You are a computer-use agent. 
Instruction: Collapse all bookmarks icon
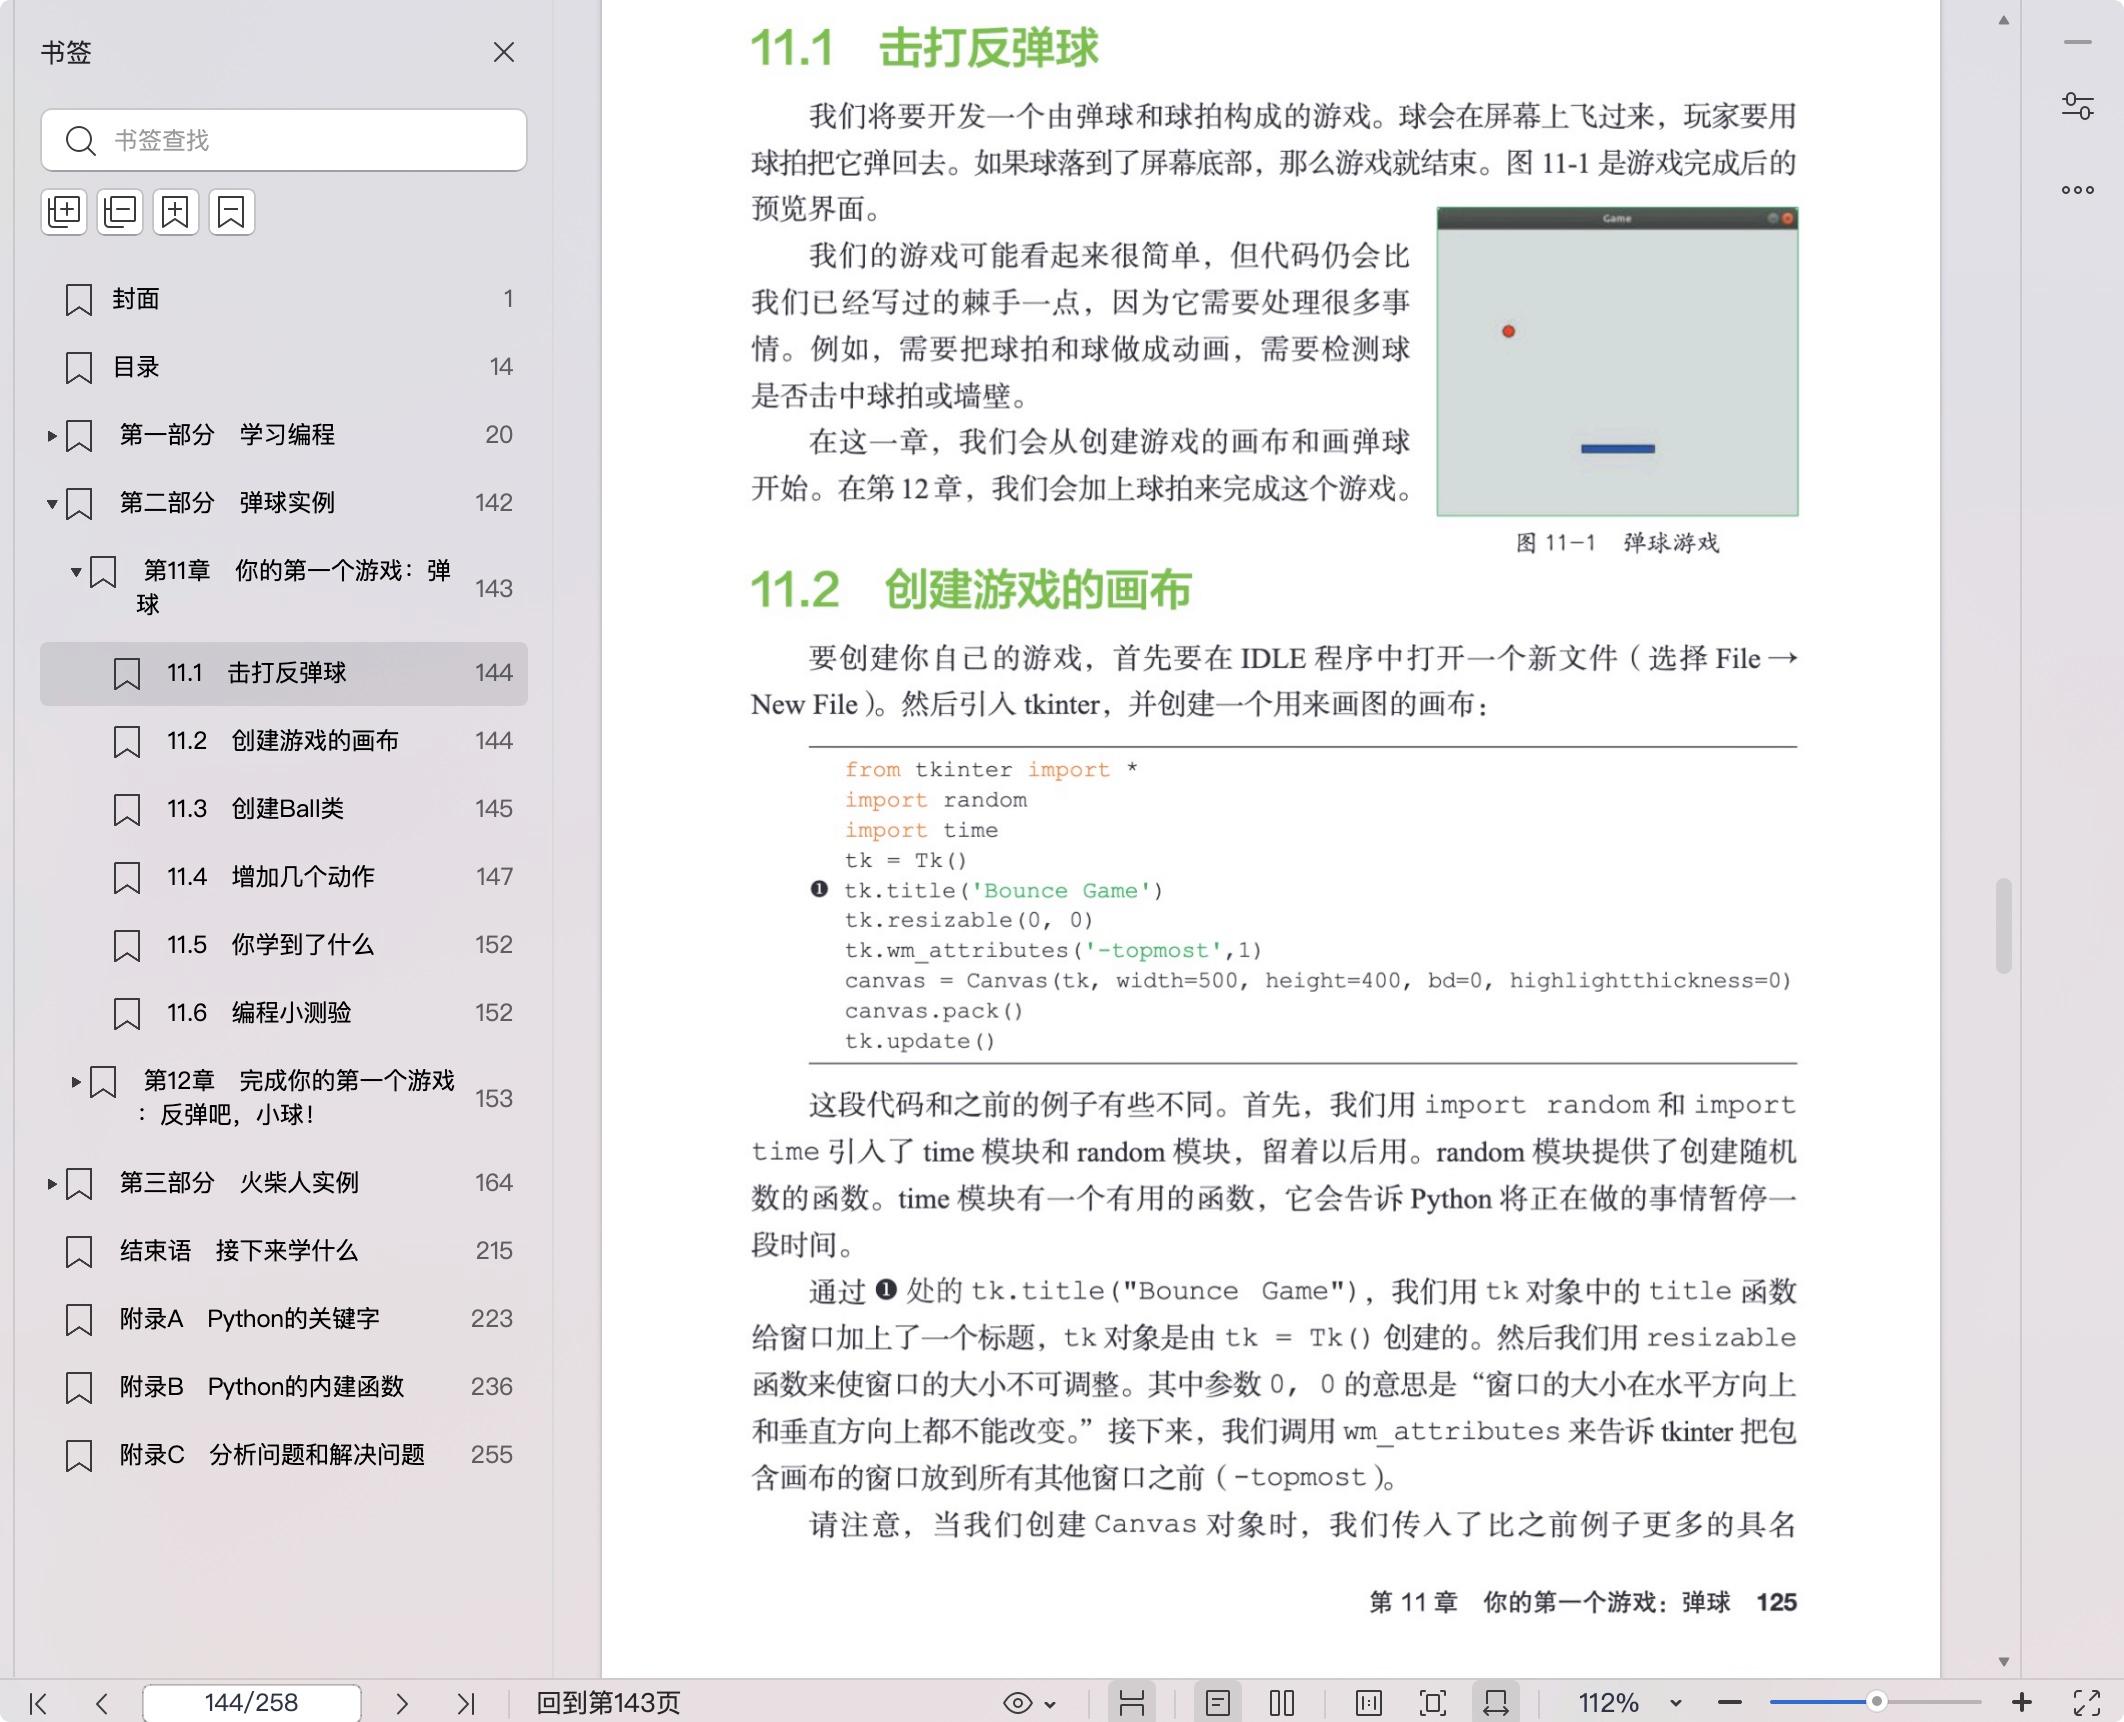click(120, 212)
